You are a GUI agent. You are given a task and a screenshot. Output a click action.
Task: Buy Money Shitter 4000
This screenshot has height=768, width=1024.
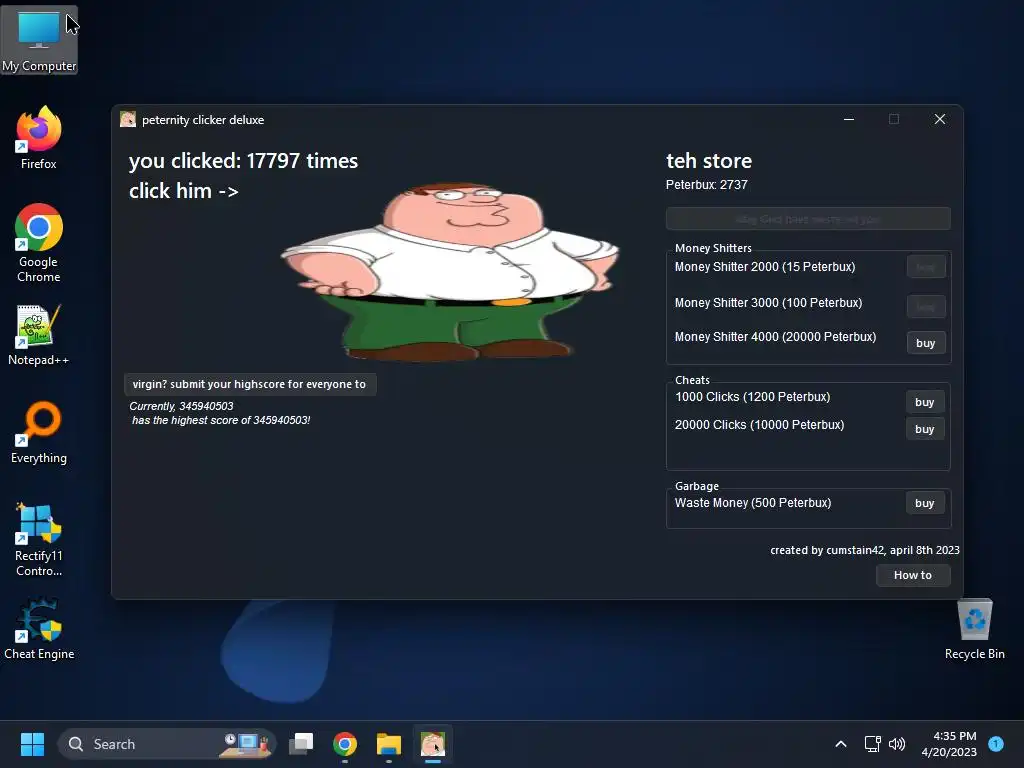925,343
